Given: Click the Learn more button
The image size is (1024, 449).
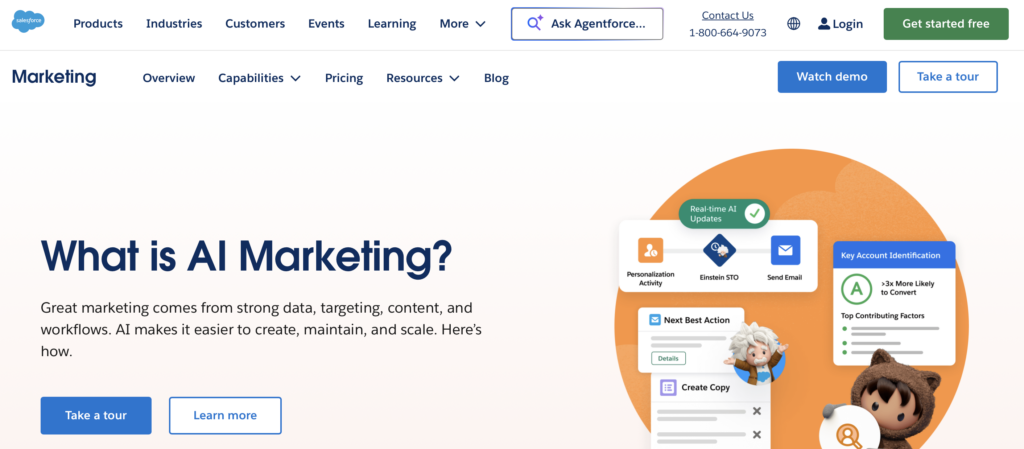Looking at the screenshot, I should [x=225, y=415].
